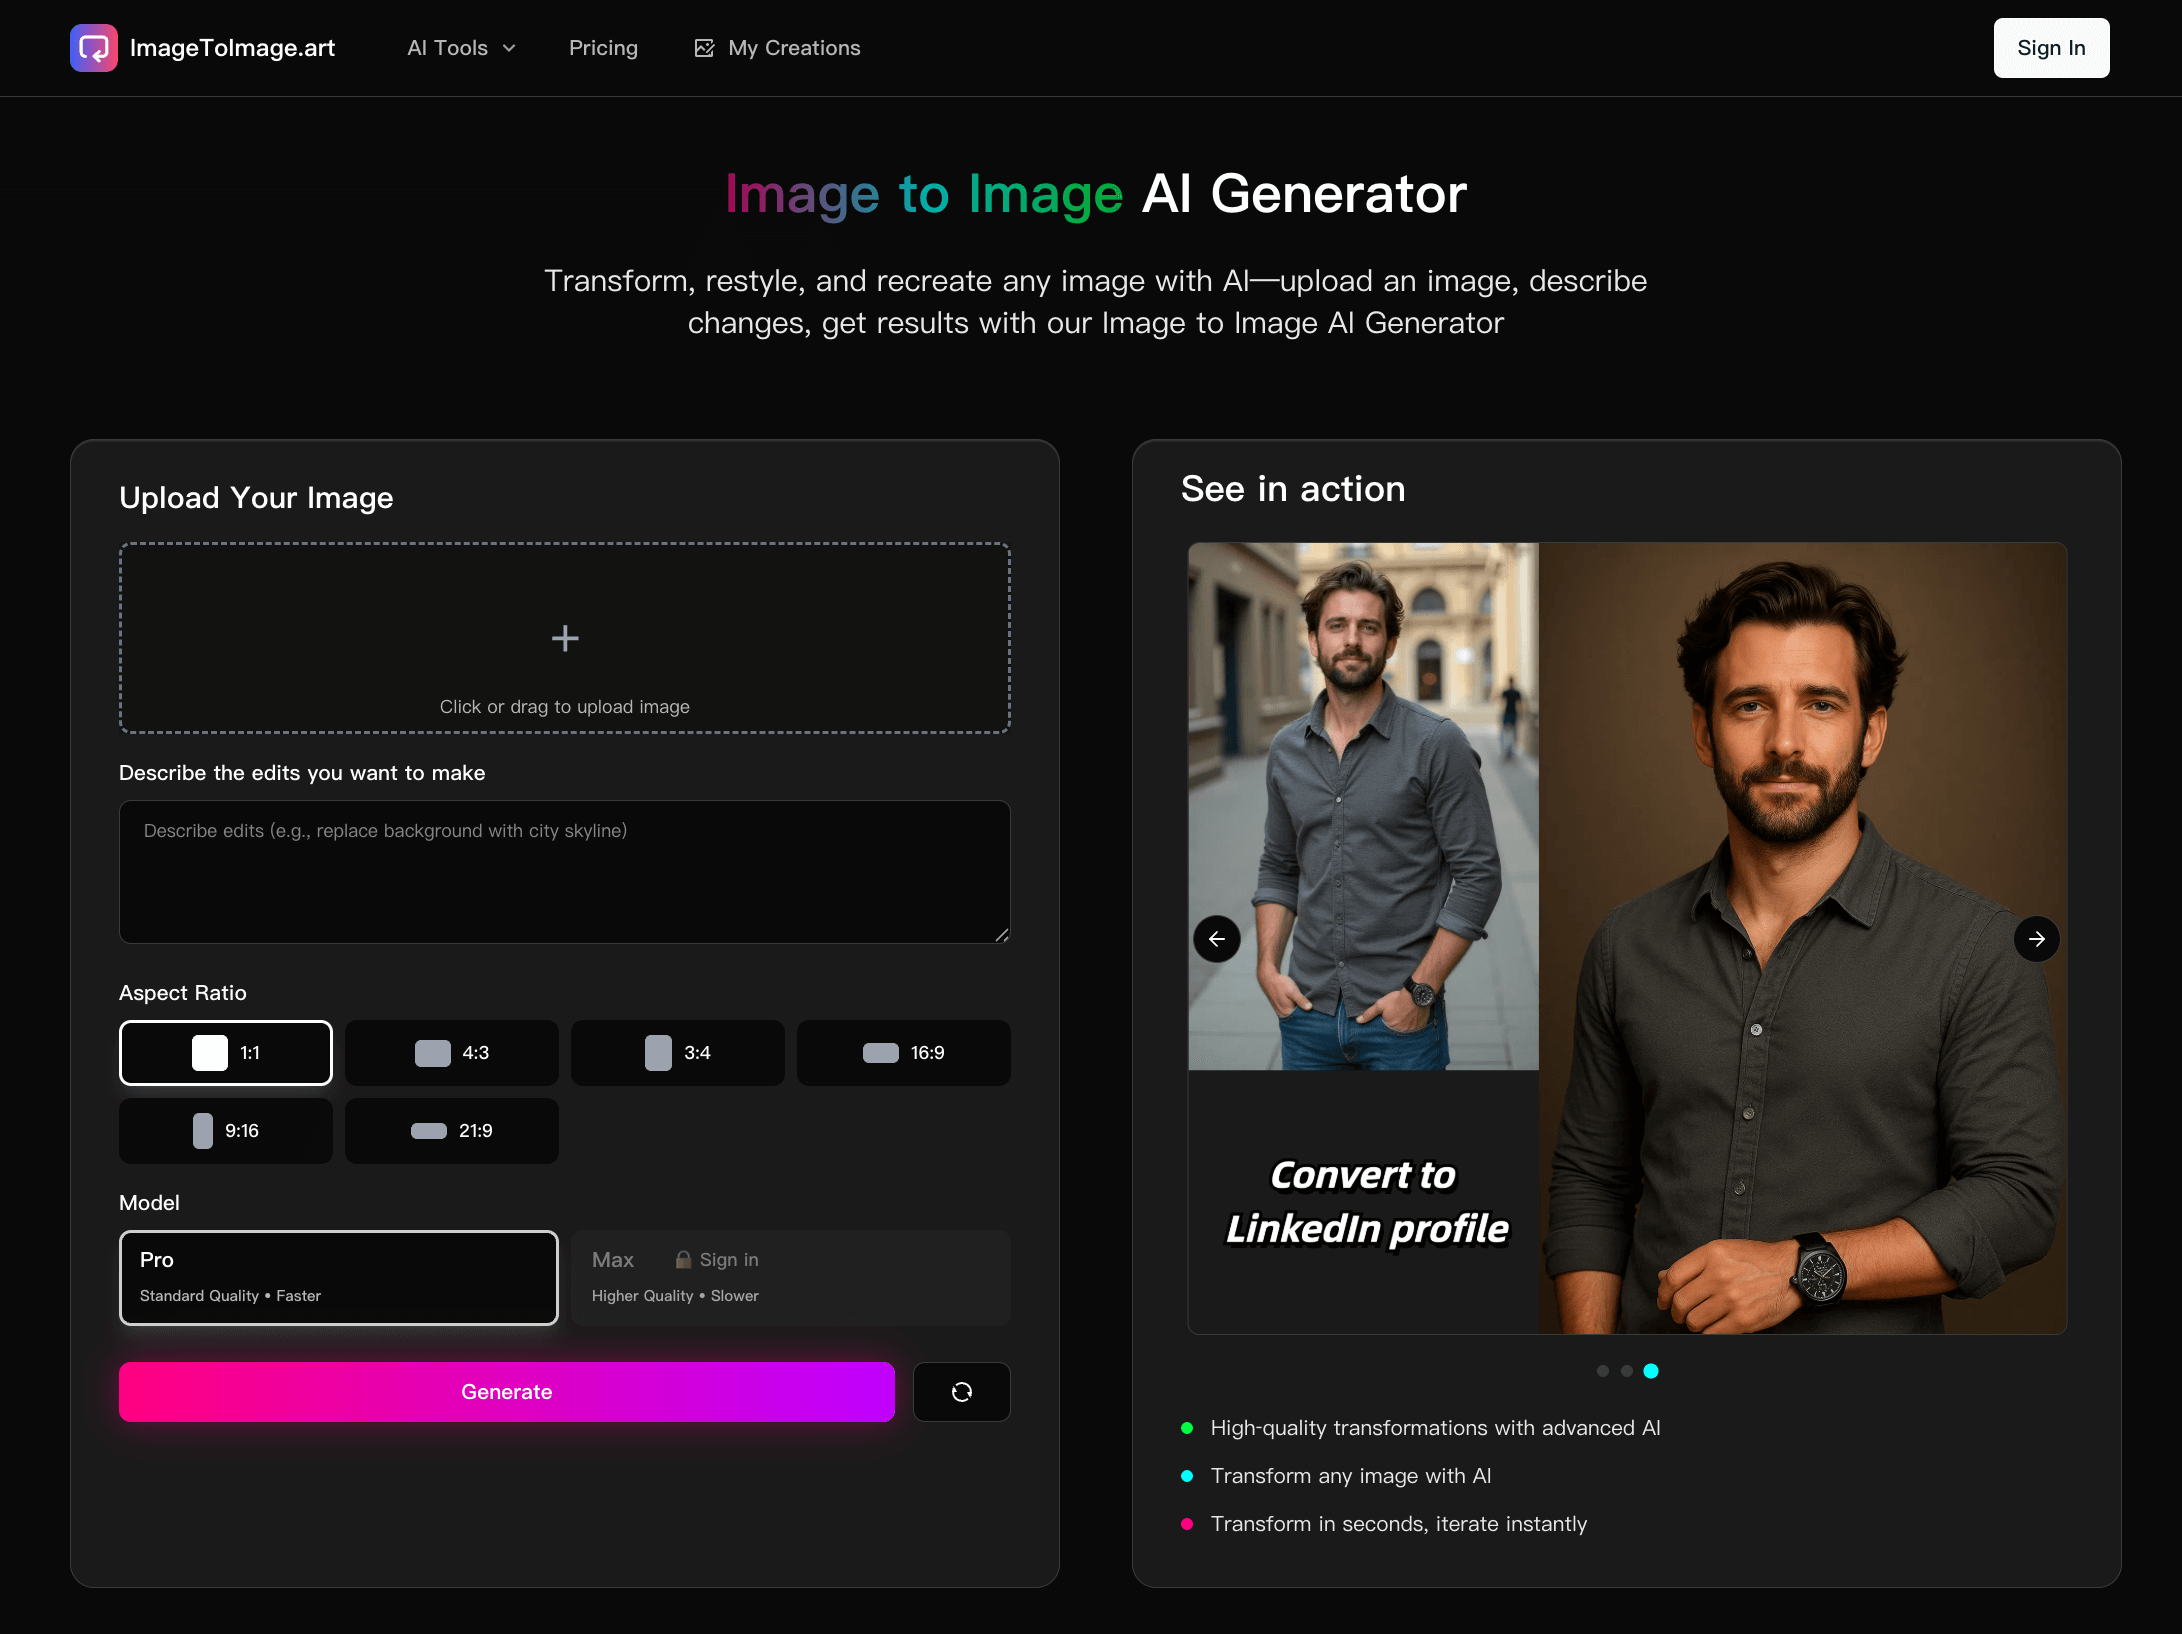Click the LinkedIn profile example image
2182x1634 pixels.
[1627, 938]
